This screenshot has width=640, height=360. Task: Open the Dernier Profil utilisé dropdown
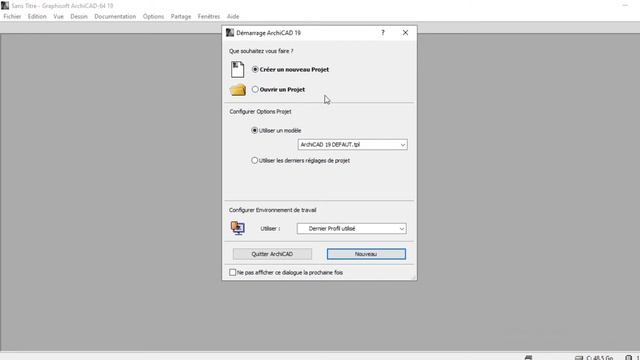click(352, 229)
